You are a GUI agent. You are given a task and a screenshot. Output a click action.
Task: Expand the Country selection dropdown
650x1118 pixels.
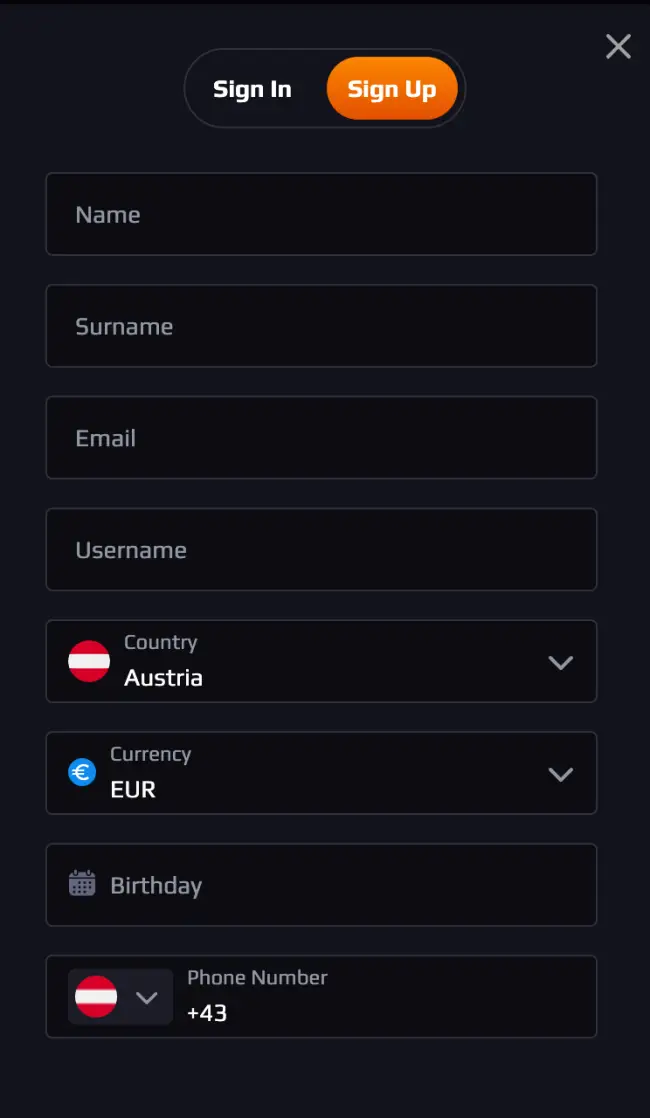pos(561,661)
